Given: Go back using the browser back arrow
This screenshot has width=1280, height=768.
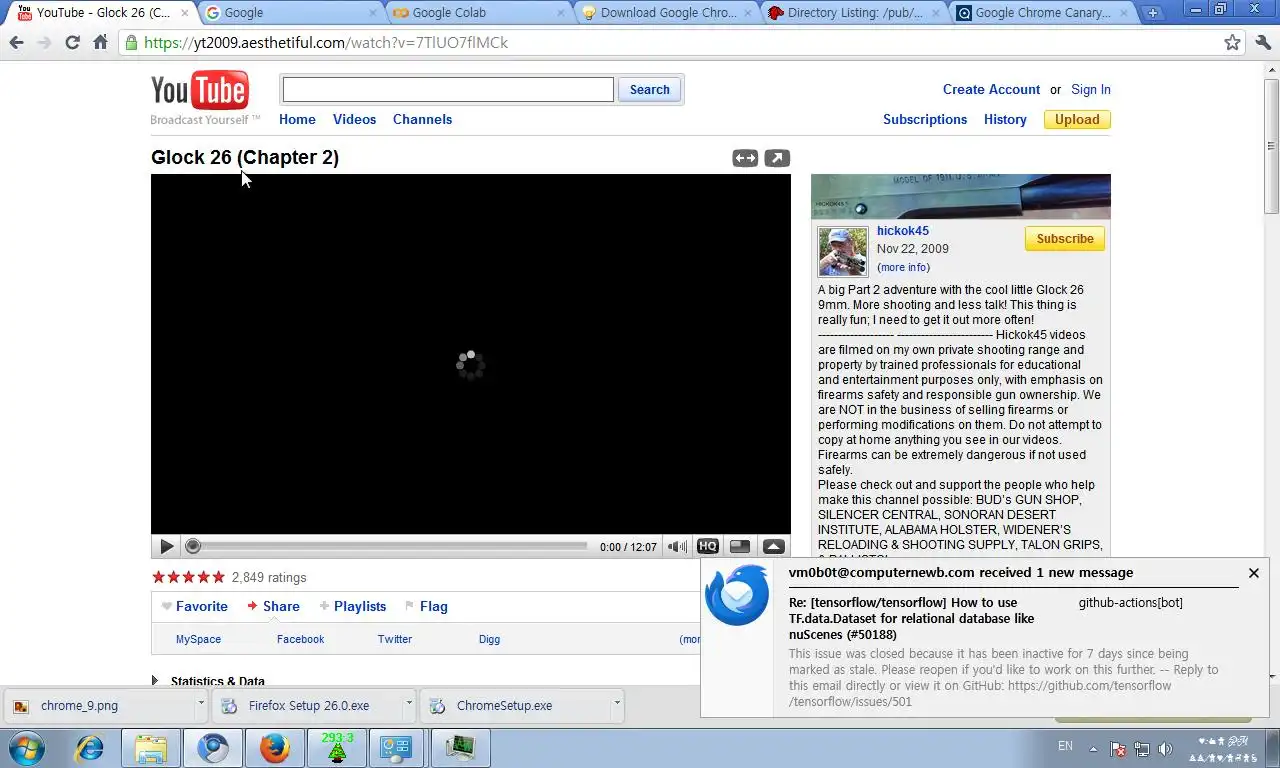Looking at the screenshot, I should pyautogui.click(x=16, y=43).
